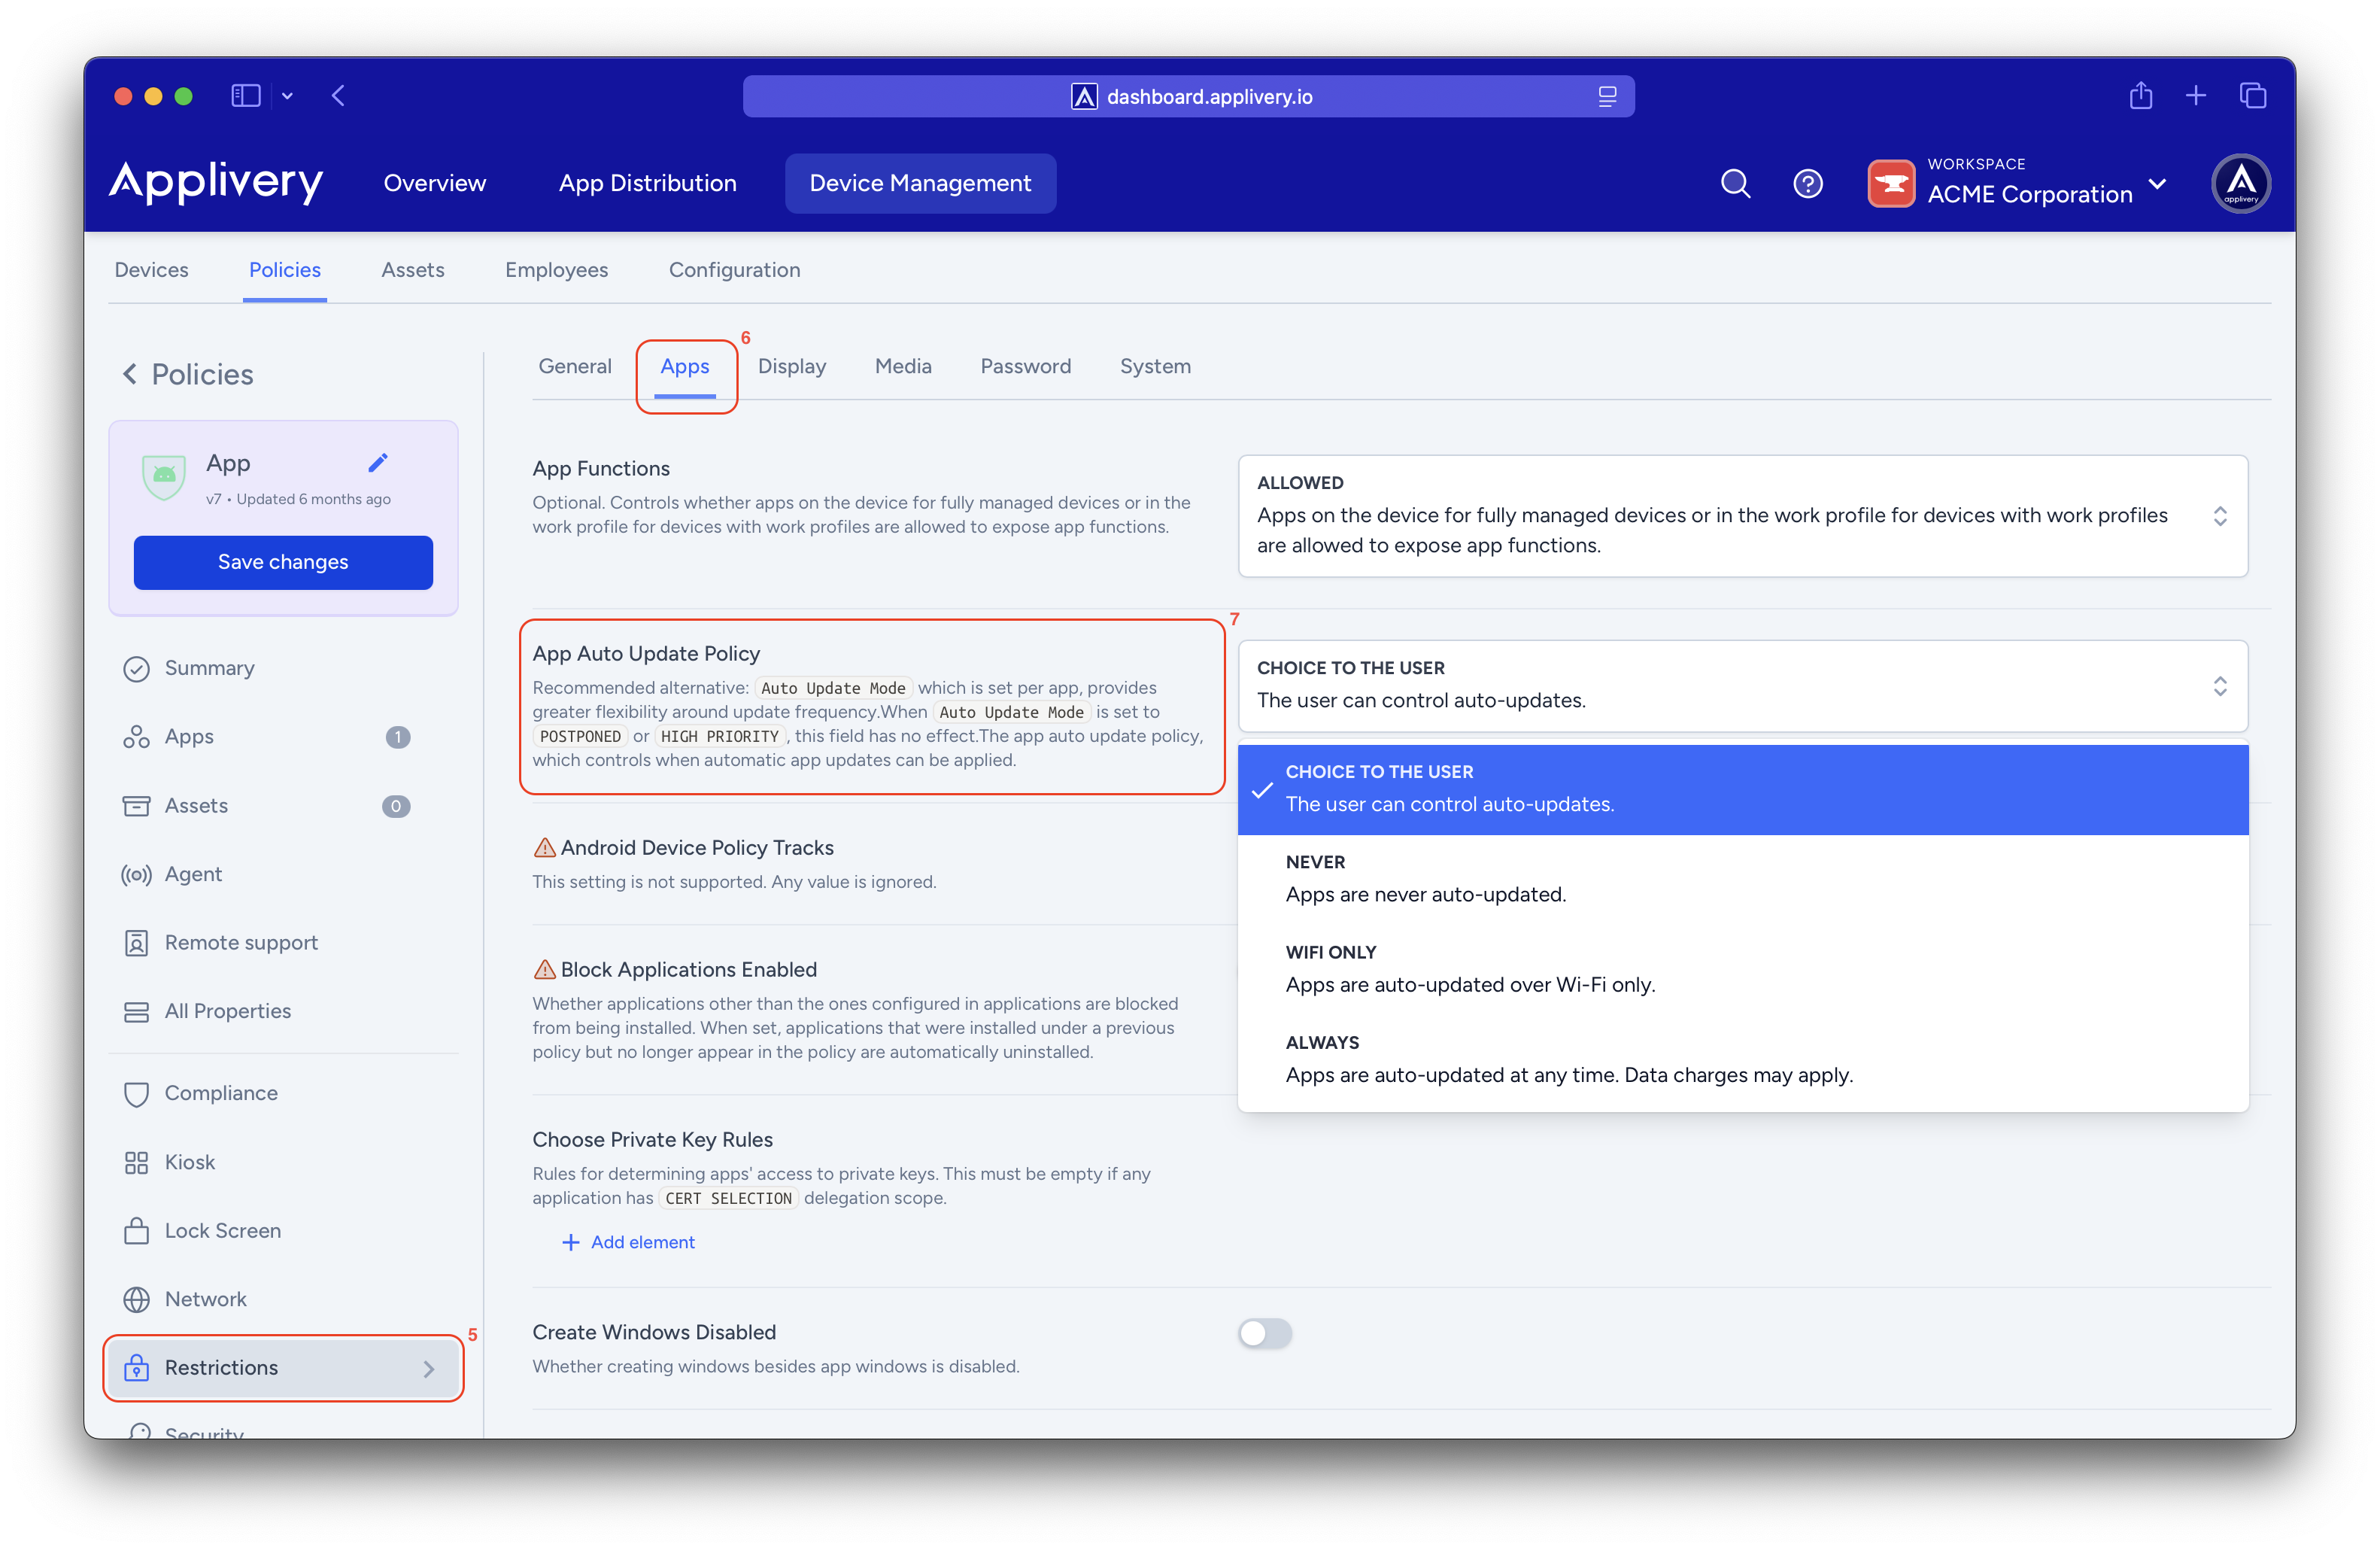
Task: Click the Applivery user avatar icon
Action: [x=2240, y=184]
